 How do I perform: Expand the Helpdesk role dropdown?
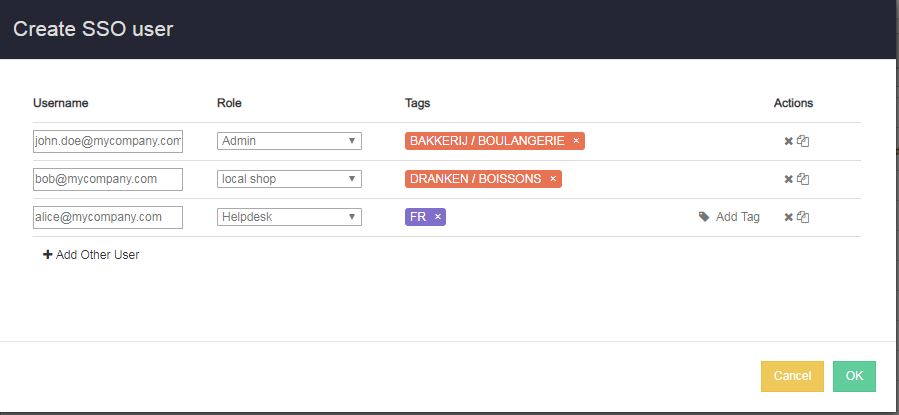tap(289, 217)
